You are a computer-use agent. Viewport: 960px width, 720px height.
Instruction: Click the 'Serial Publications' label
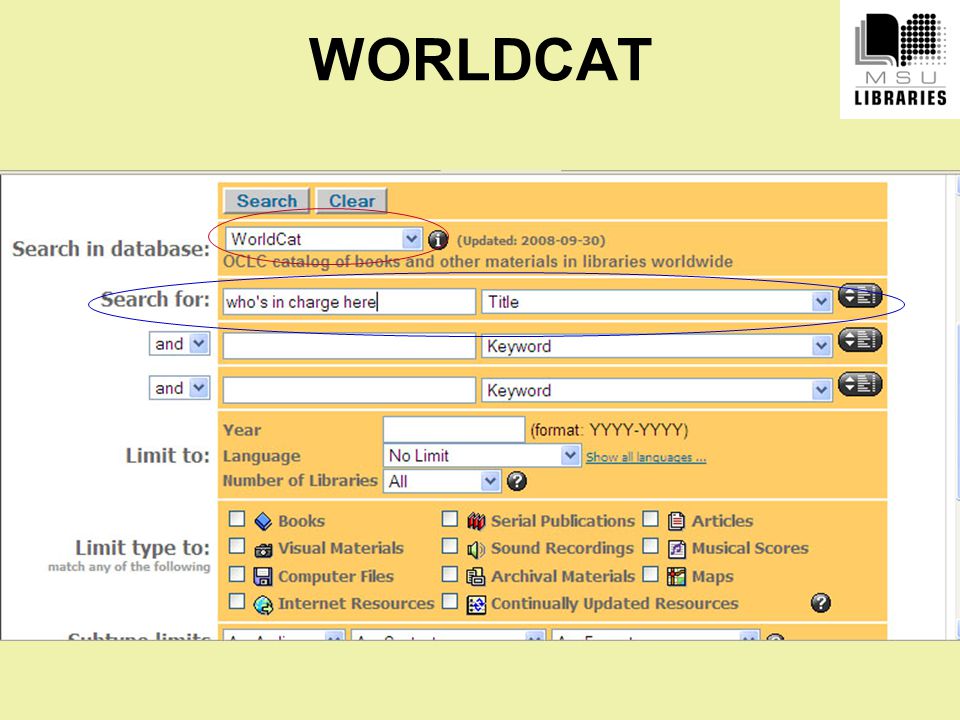[x=563, y=521]
